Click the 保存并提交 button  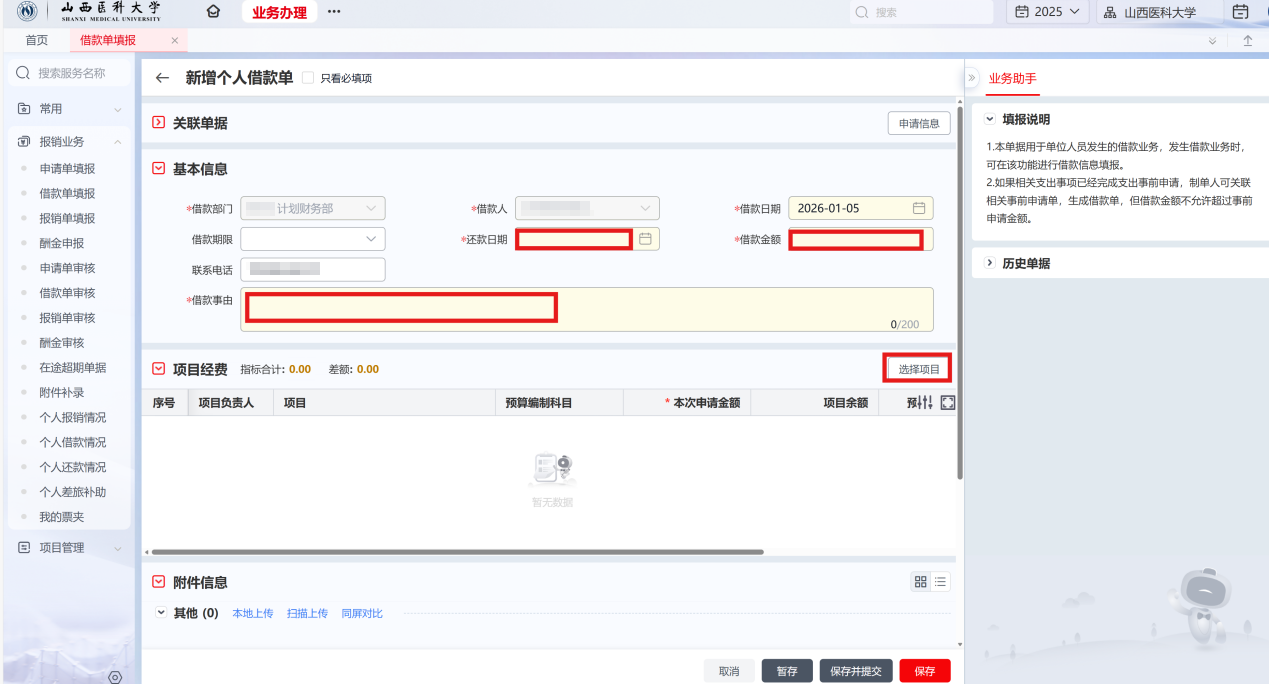point(855,671)
